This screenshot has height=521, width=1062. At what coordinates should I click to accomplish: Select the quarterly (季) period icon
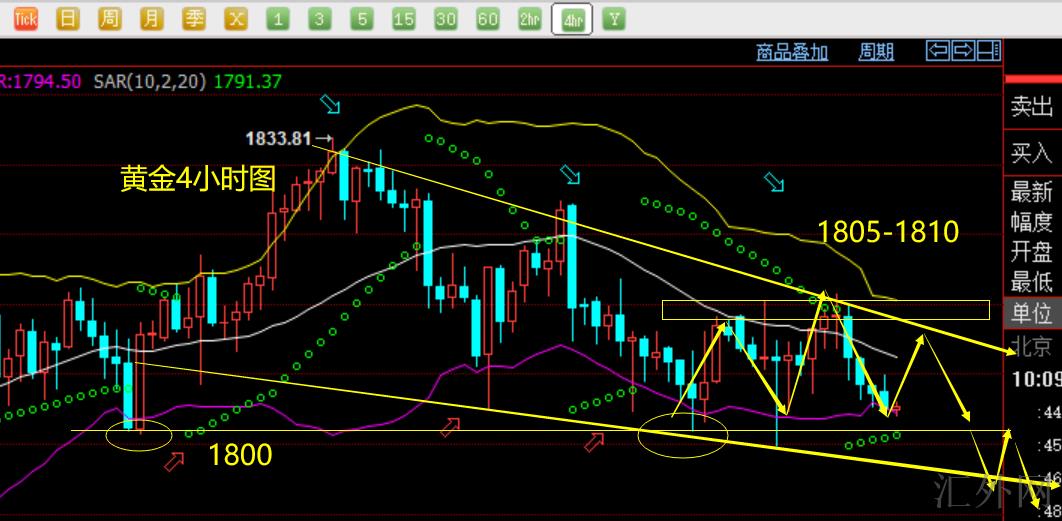click(x=194, y=19)
